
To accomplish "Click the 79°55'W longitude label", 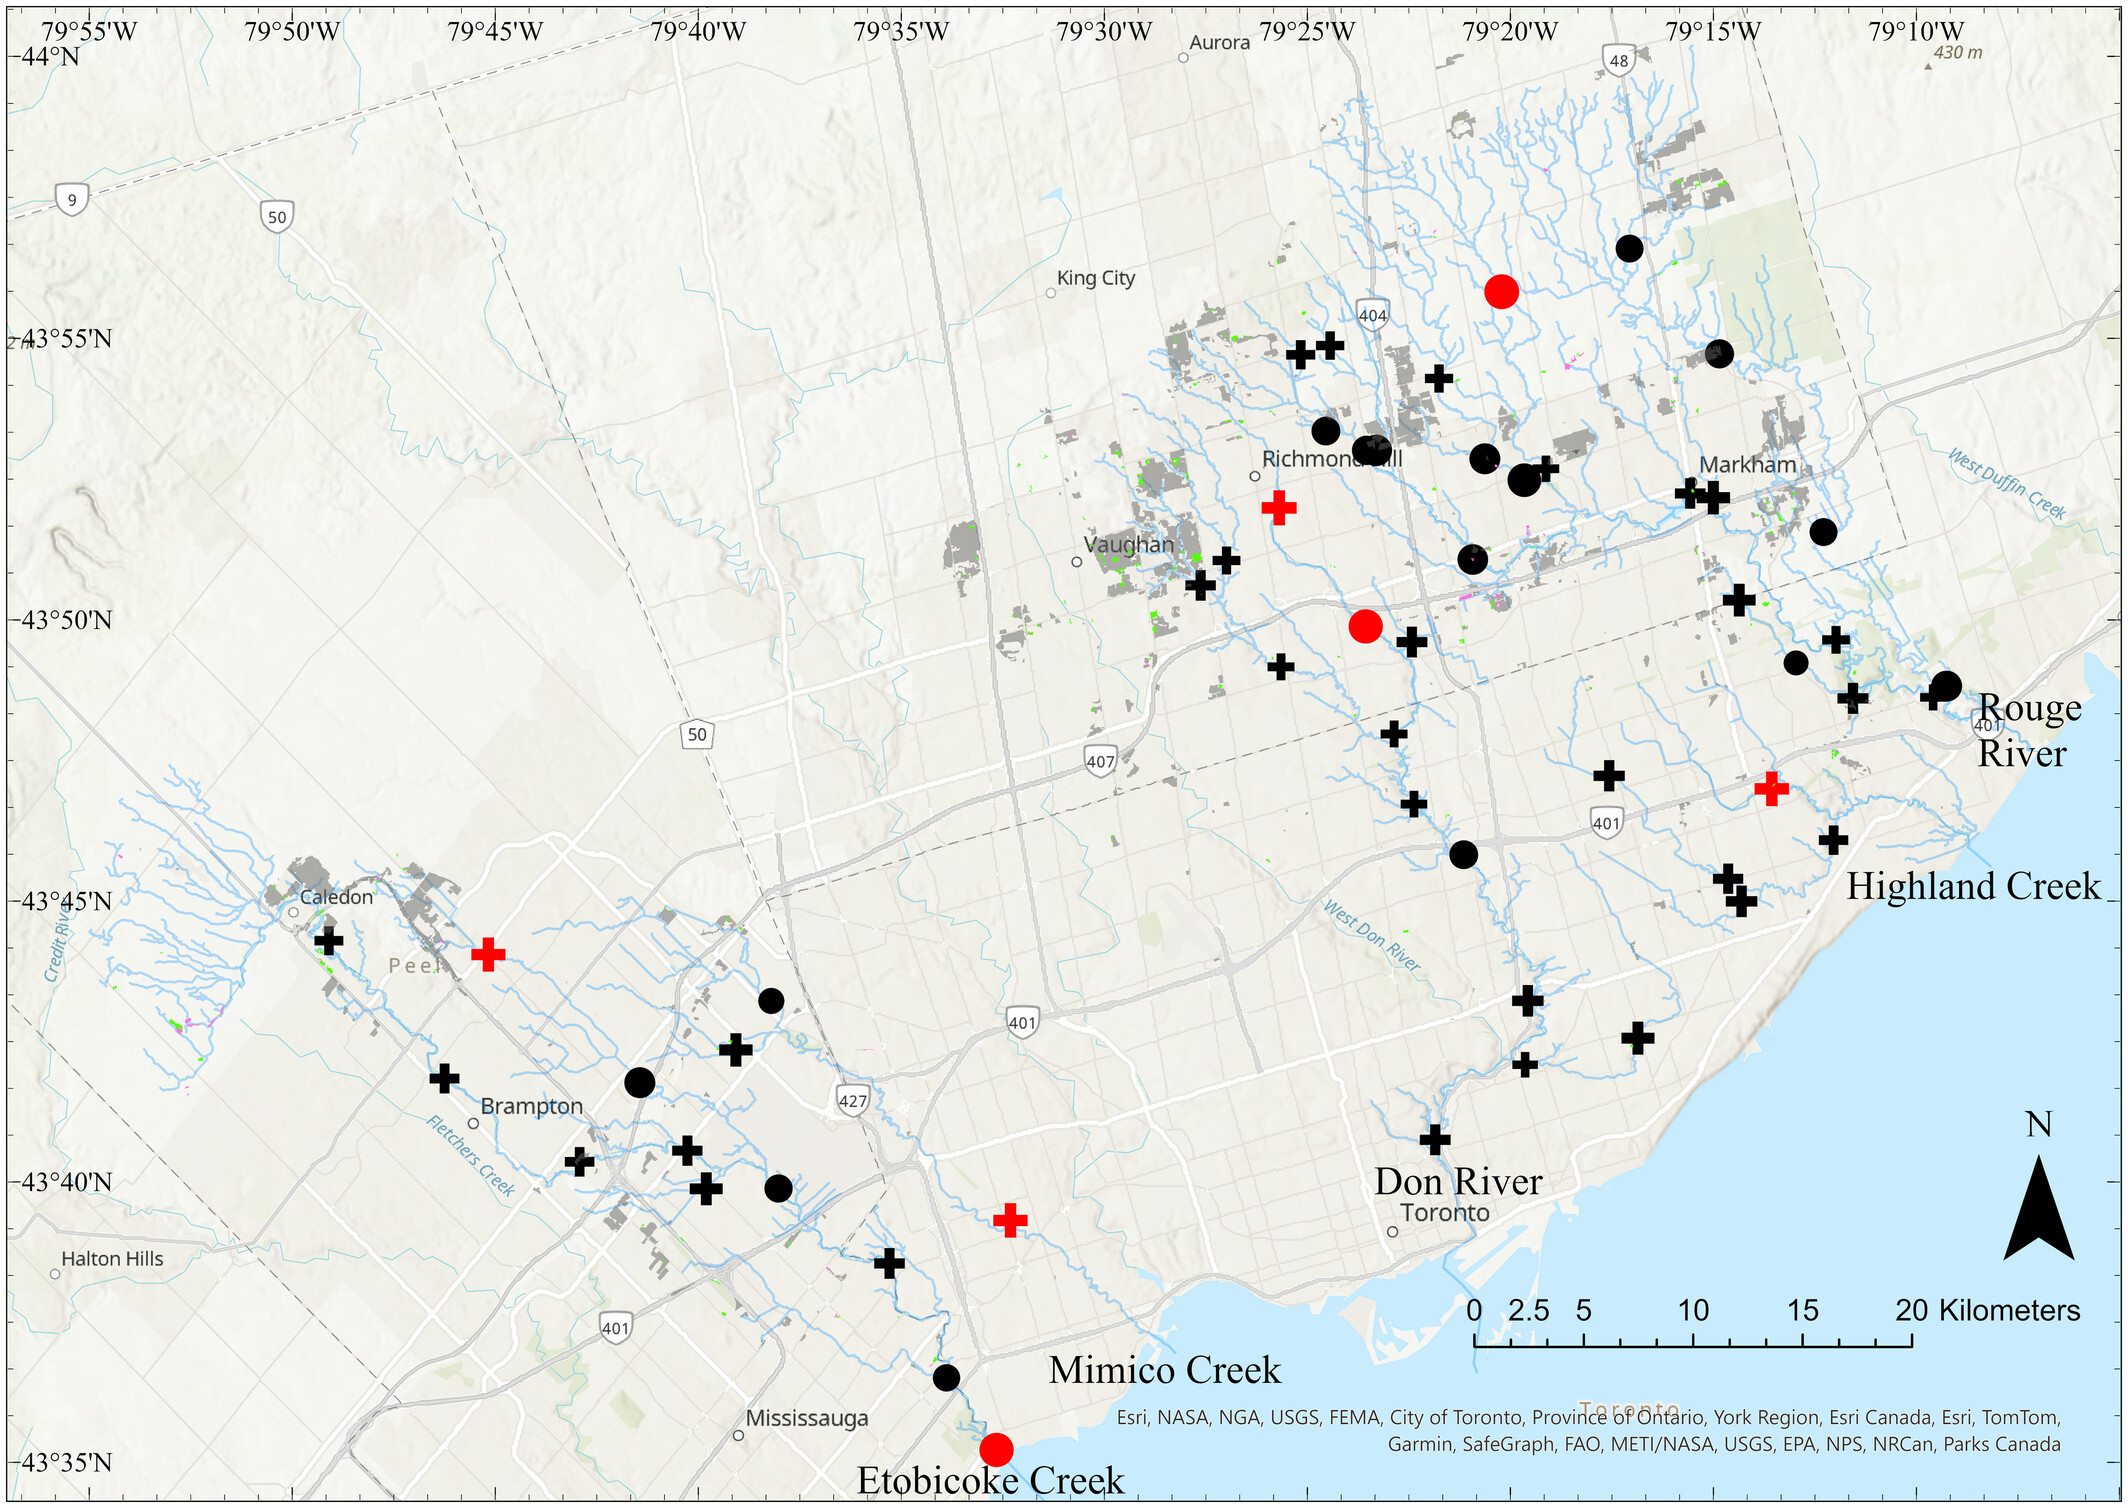I will [89, 32].
